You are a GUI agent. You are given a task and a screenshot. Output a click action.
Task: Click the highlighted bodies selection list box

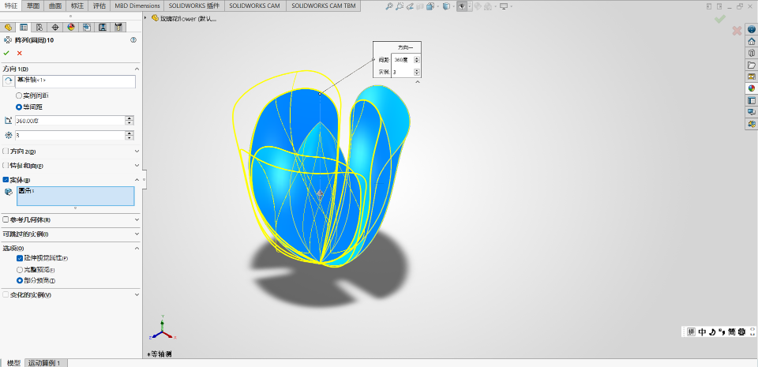(75, 196)
